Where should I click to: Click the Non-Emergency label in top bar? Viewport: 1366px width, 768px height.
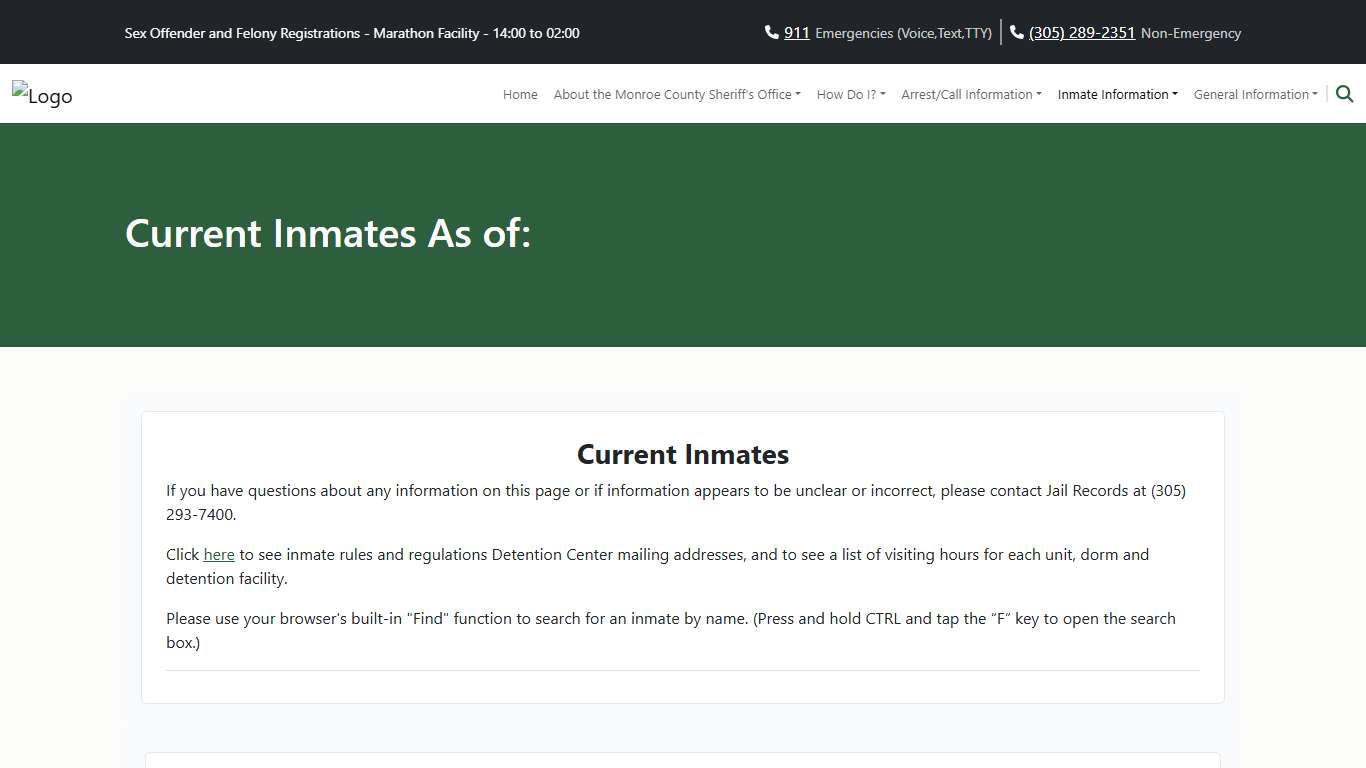(x=1190, y=33)
